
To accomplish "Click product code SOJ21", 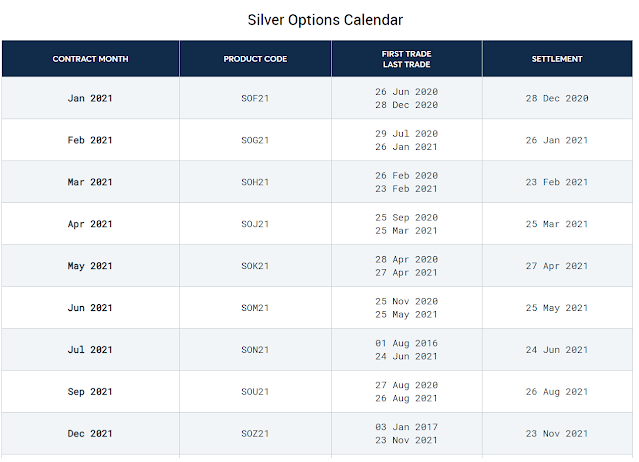I will tap(255, 224).
